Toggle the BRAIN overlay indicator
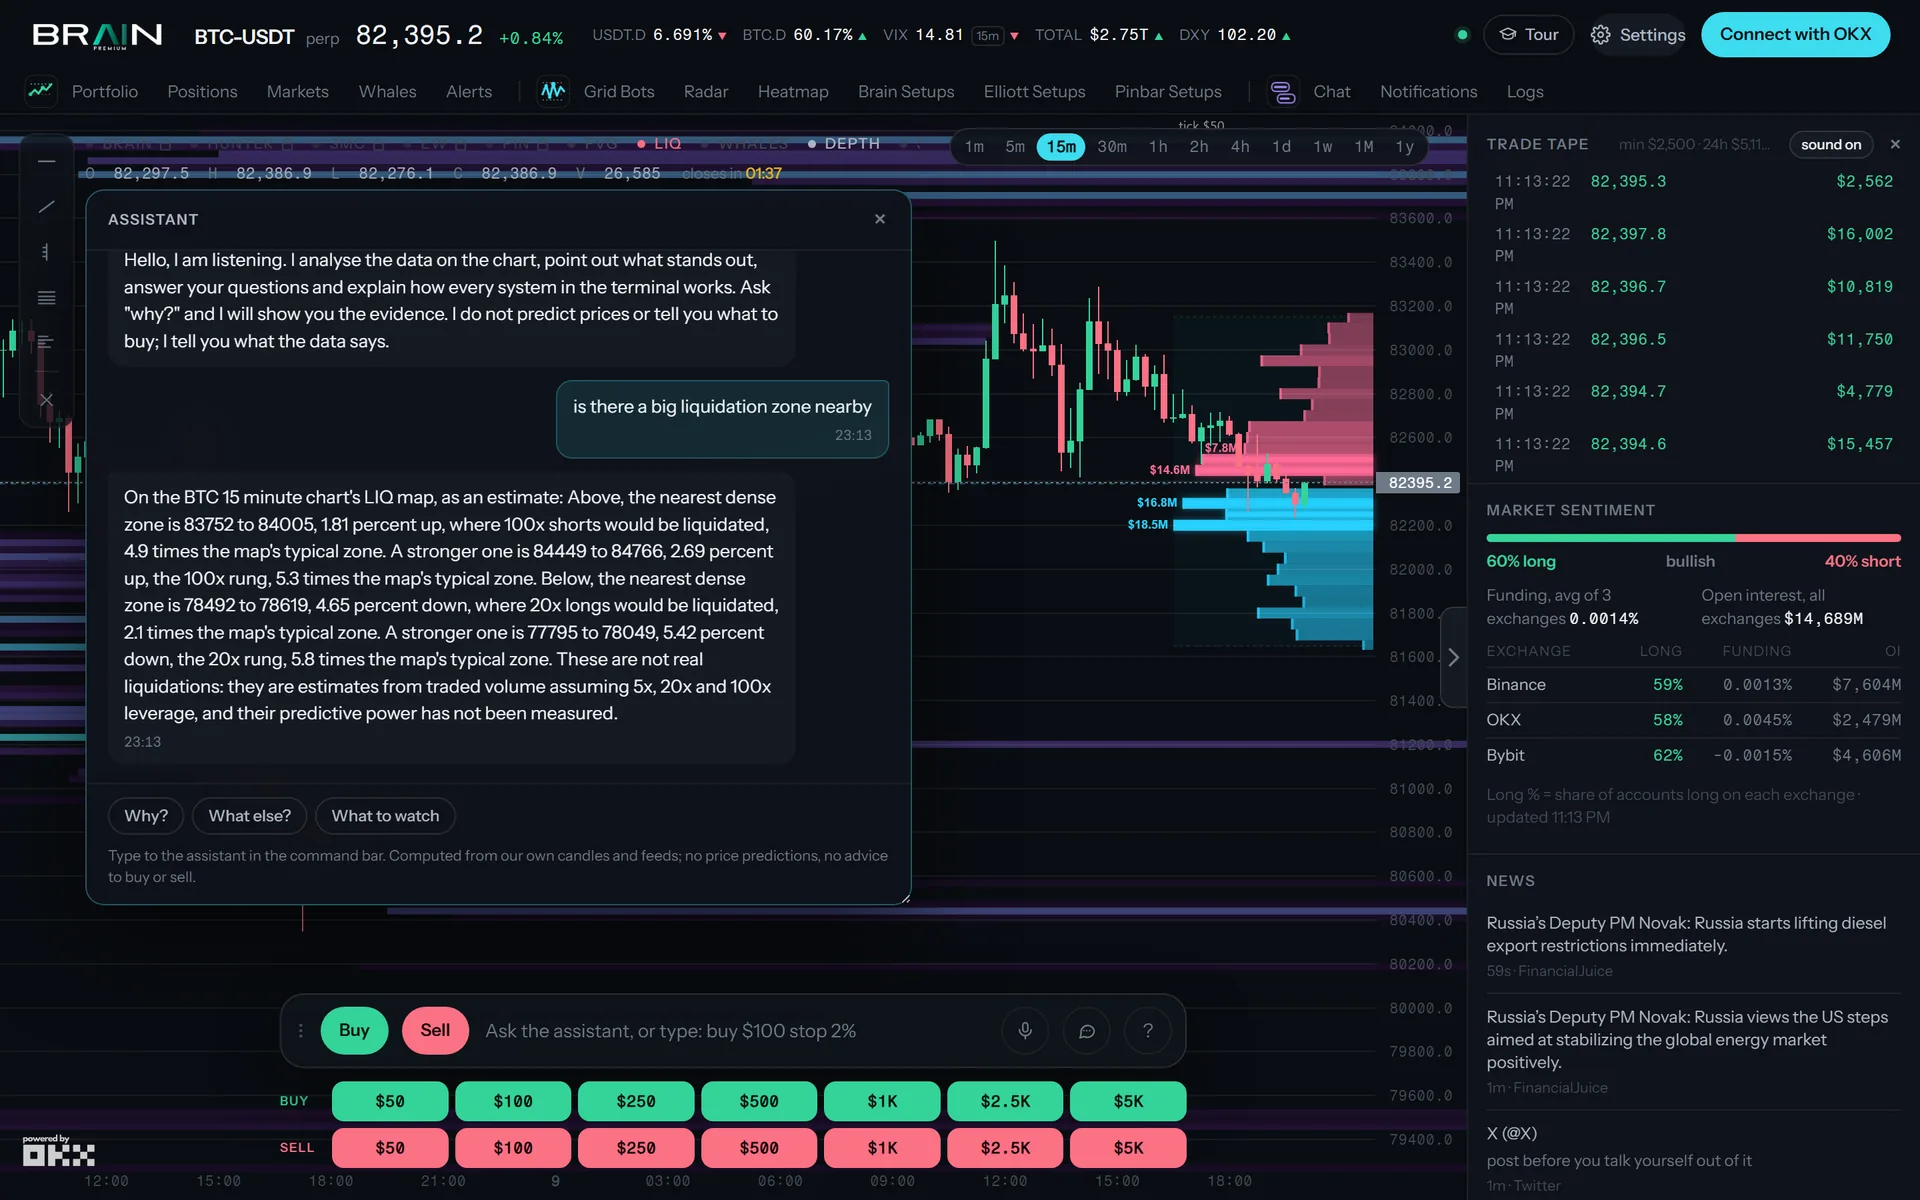Viewport: 1920px width, 1200px height. pos(130,144)
